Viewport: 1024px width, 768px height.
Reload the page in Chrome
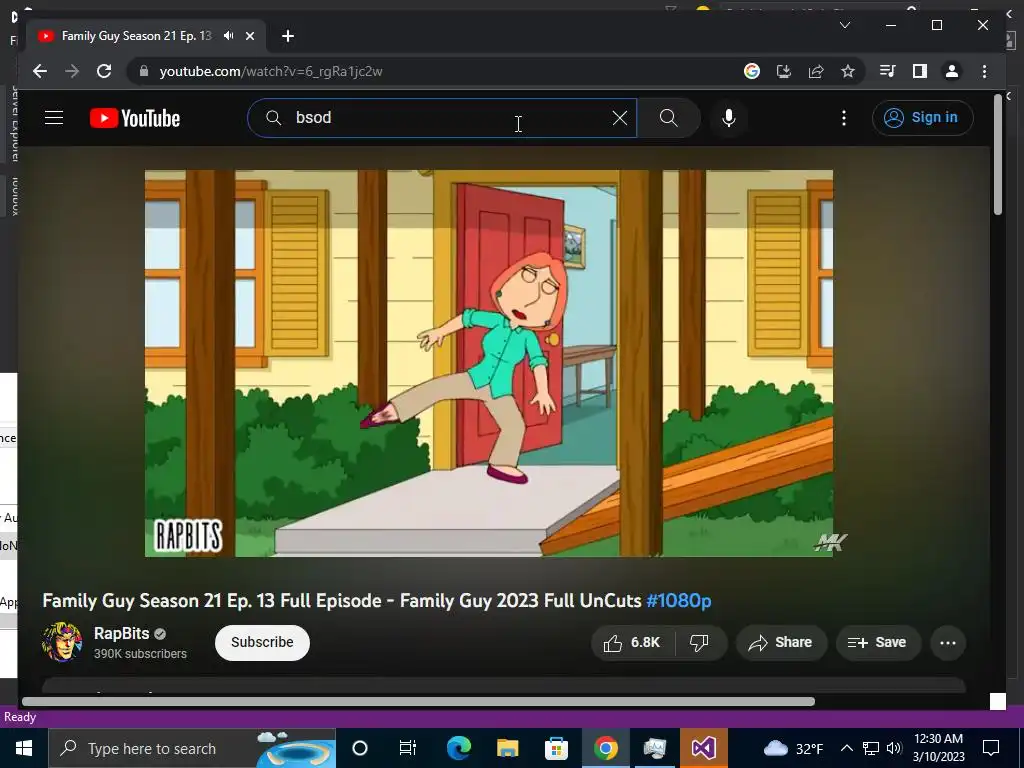click(104, 71)
